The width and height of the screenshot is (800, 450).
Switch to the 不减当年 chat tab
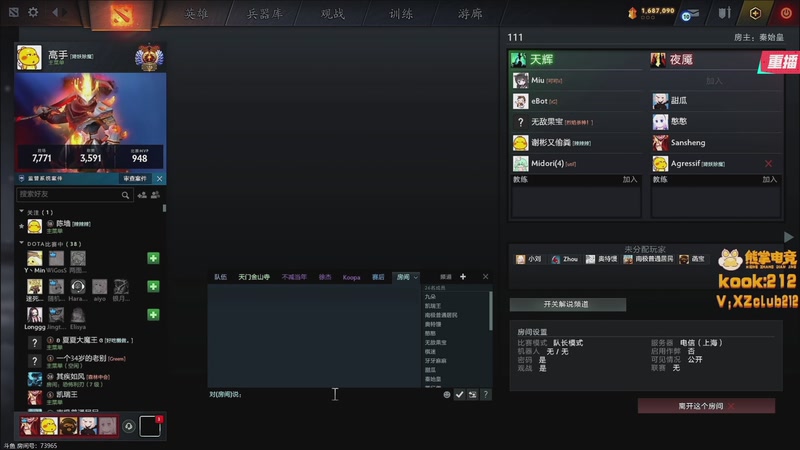[x=294, y=277]
